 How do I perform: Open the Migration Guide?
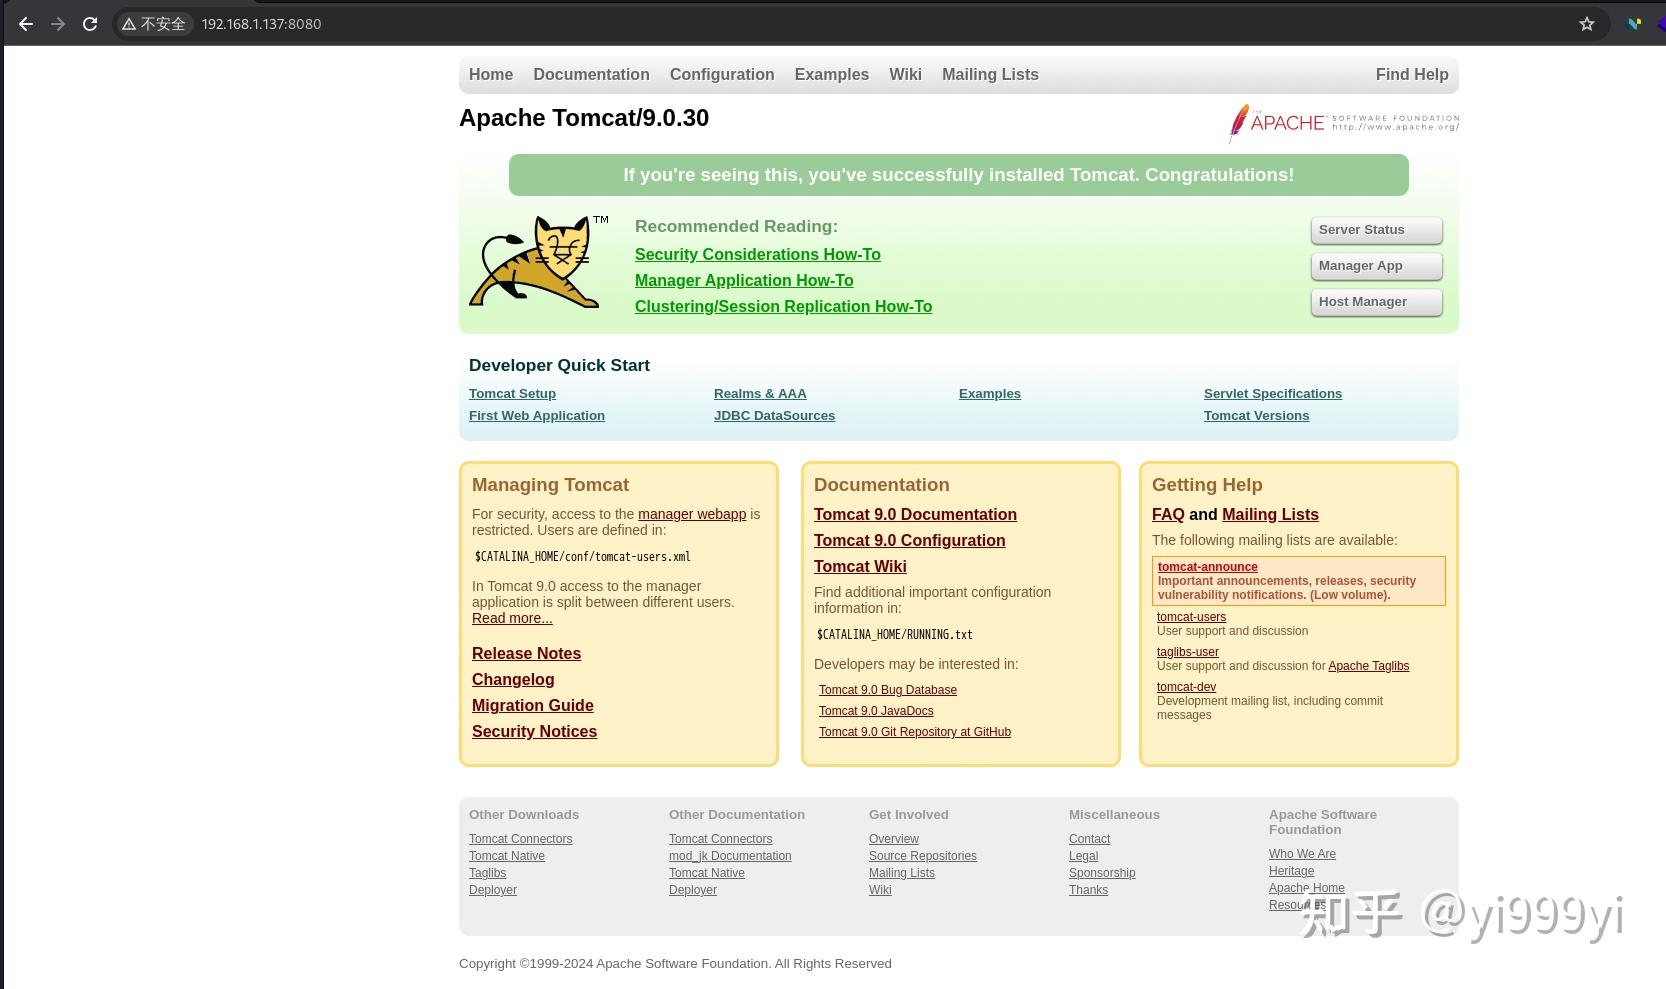pyautogui.click(x=532, y=705)
